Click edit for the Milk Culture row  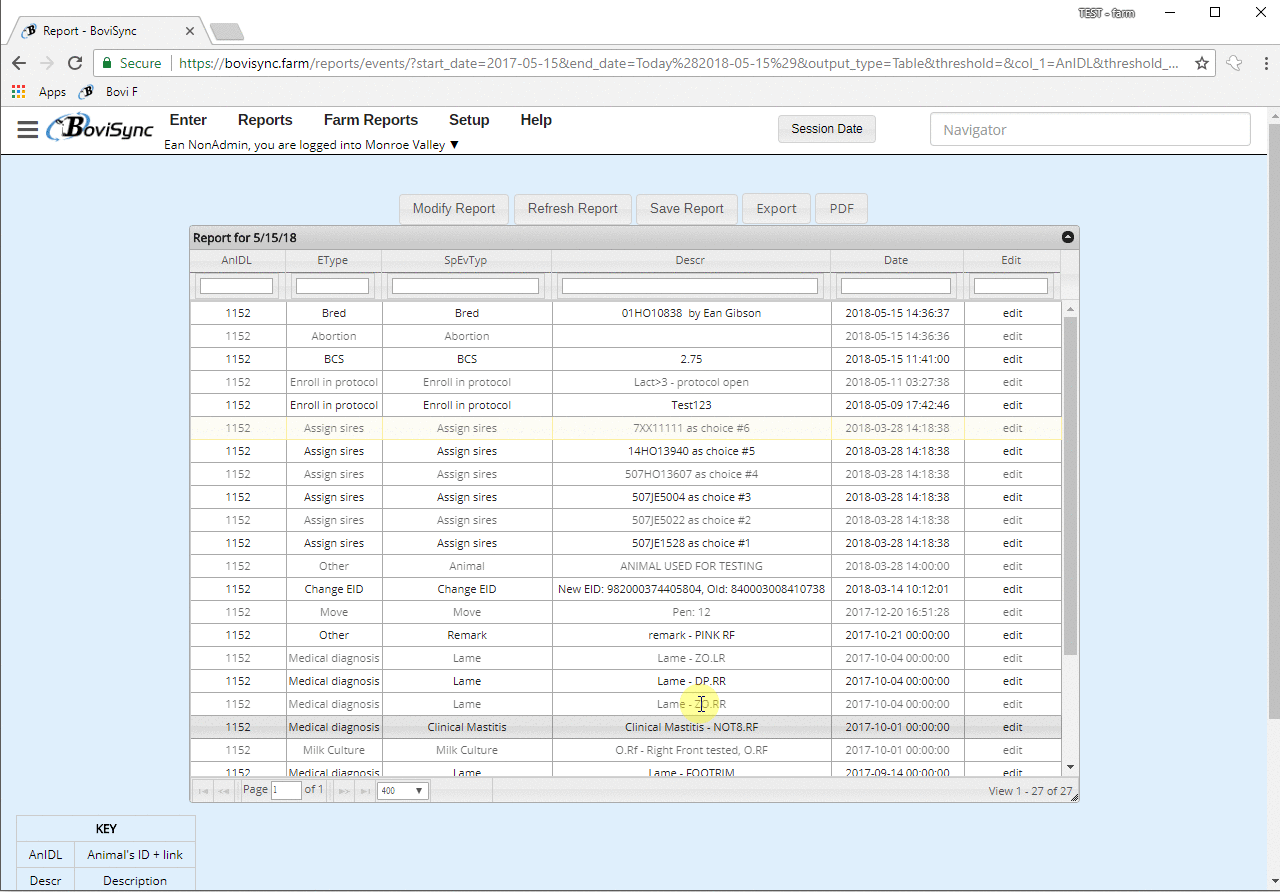tap(1013, 750)
